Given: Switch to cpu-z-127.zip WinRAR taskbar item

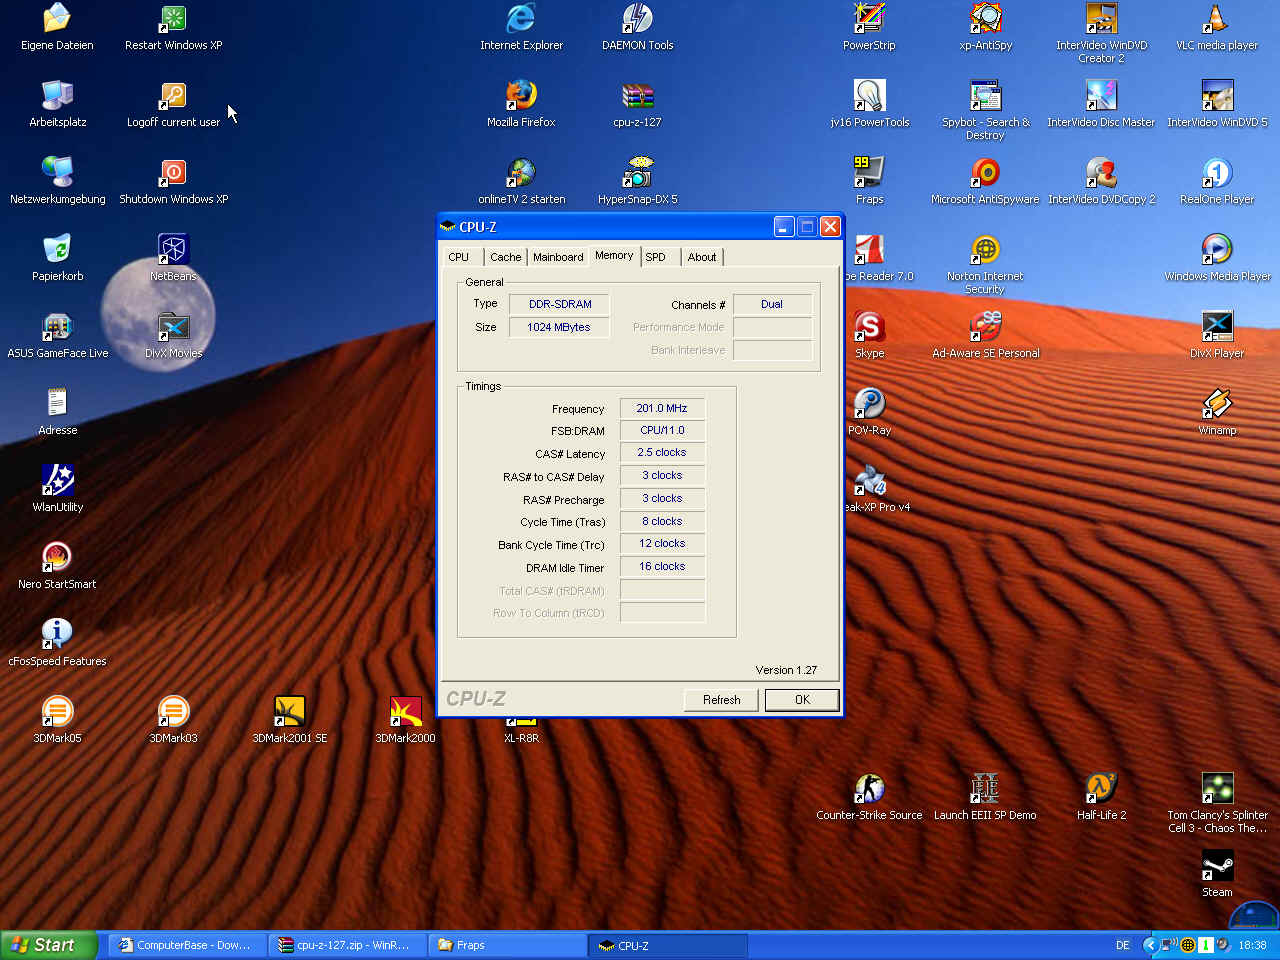Looking at the screenshot, I should (x=347, y=945).
